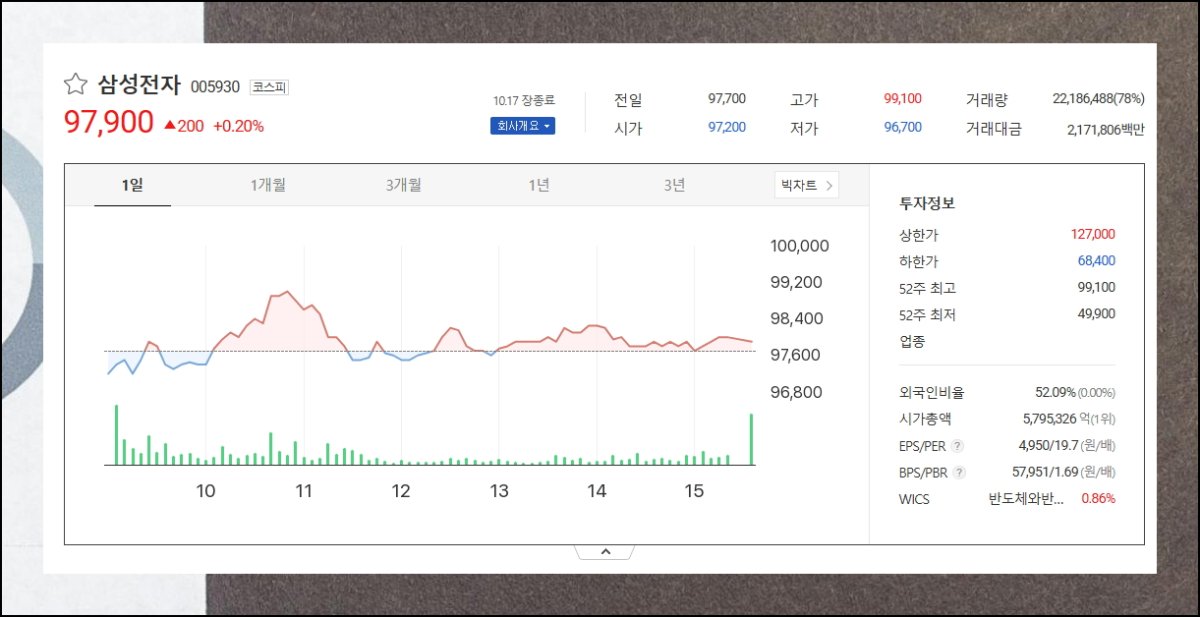Image resolution: width=1200 pixels, height=617 pixels.
Task: Switch to the 1개월 chart tab
Action: (268, 185)
